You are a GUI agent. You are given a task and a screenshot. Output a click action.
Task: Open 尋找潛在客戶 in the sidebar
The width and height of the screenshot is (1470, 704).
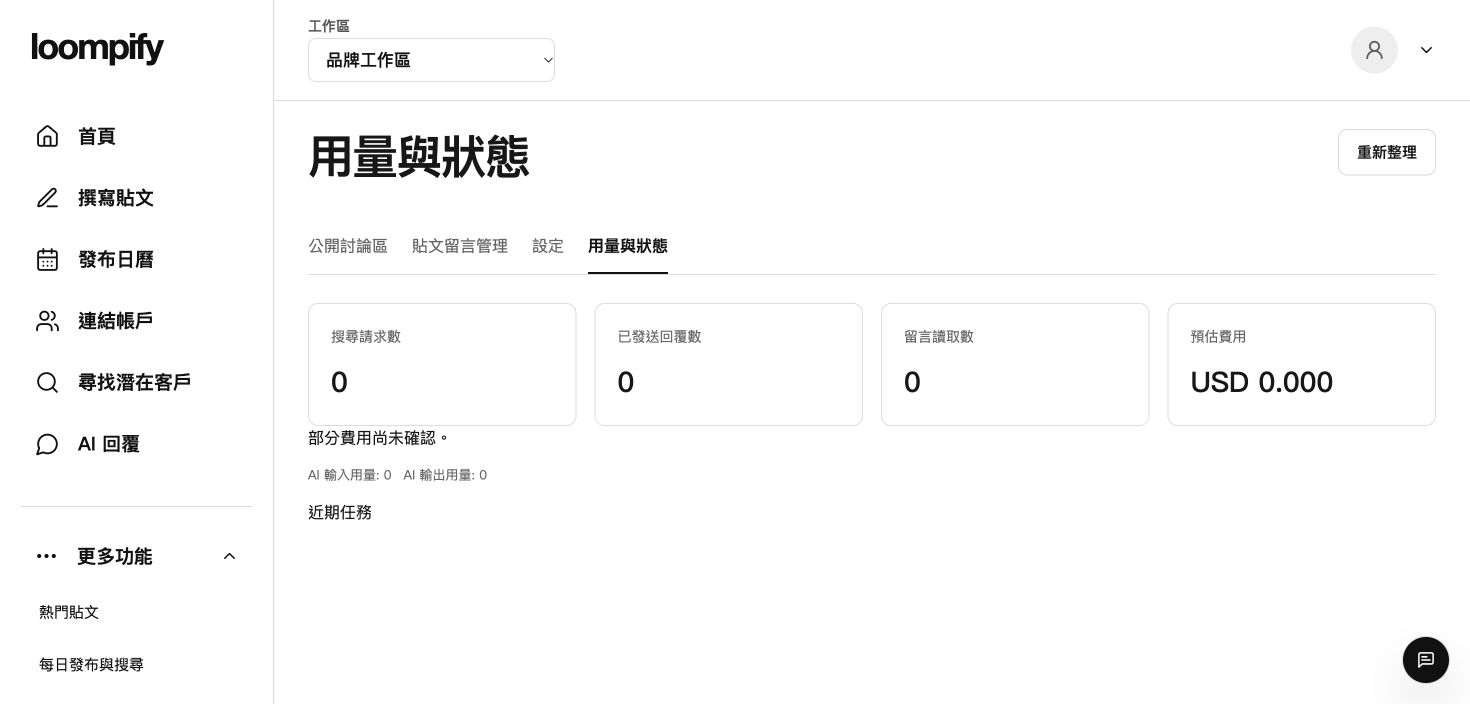point(136,383)
